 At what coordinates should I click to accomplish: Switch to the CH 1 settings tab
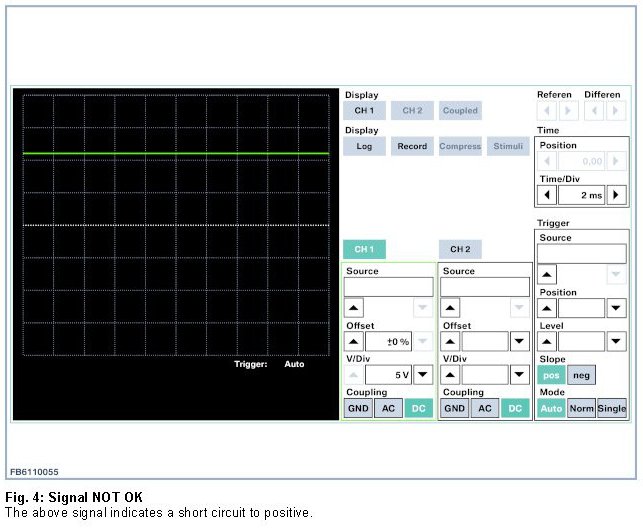[364, 249]
